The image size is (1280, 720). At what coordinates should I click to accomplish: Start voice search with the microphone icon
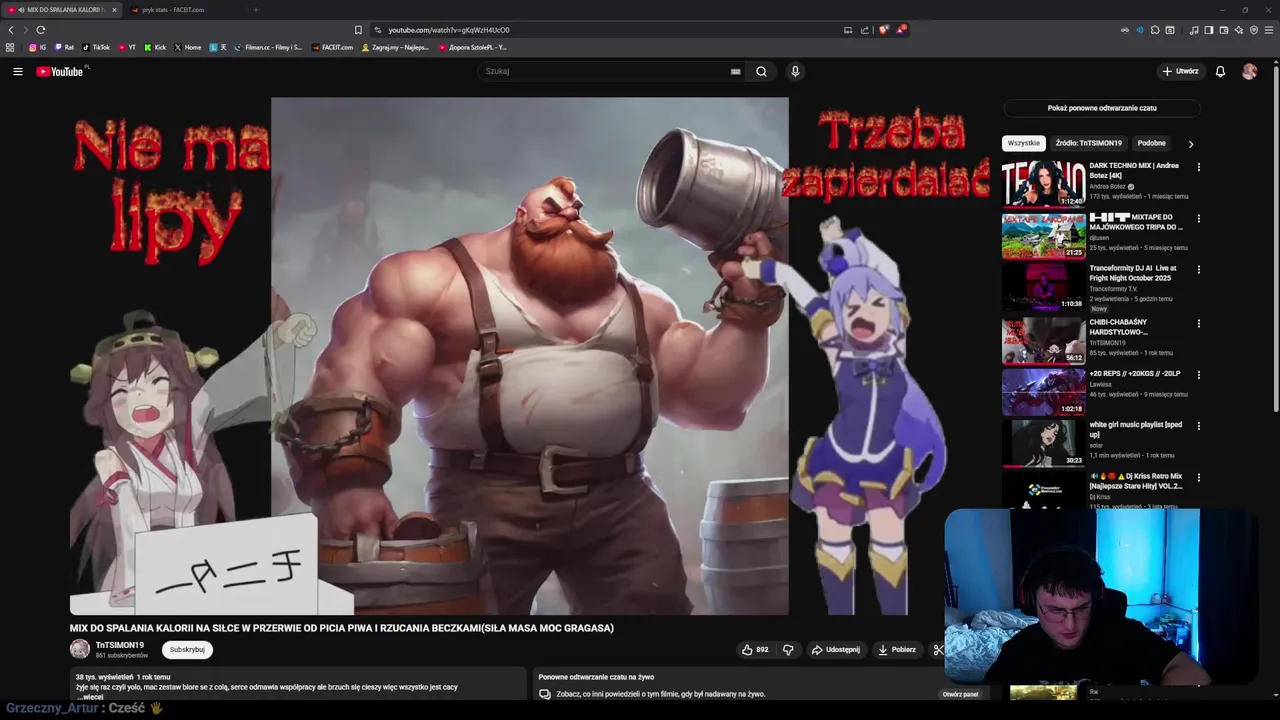pos(795,71)
